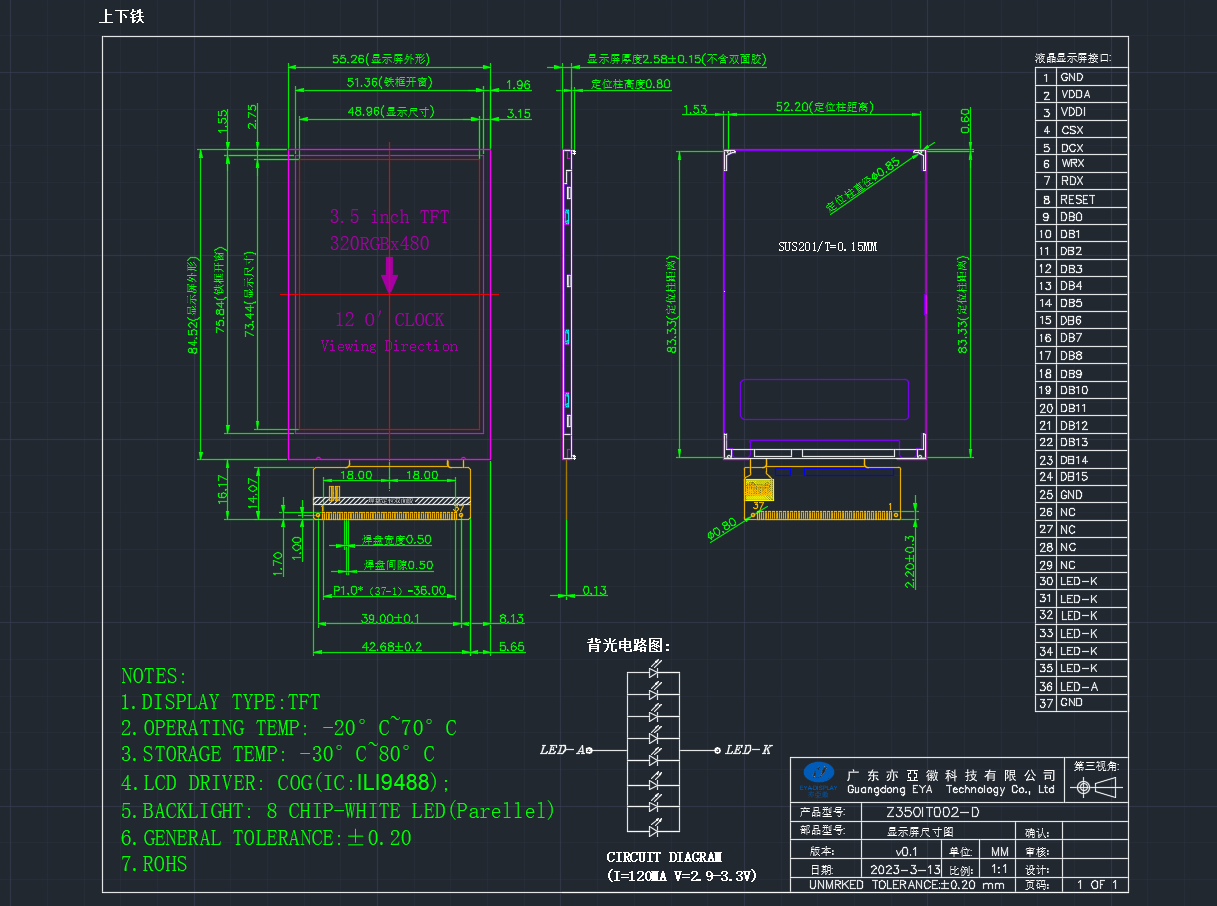Select the "320RGBx480" resolution text
The image size is (1217, 906).
[x=380, y=243]
